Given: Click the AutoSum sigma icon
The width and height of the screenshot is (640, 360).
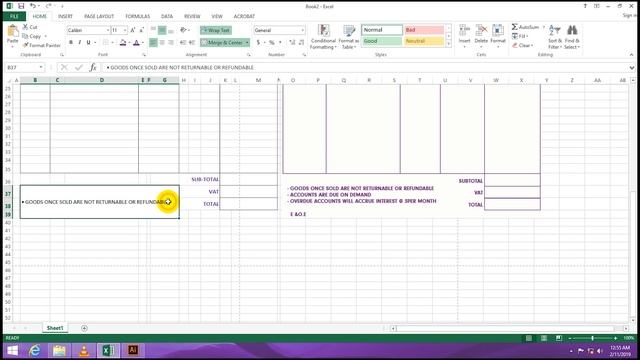Looking at the screenshot, I should (x=515, y=27).
